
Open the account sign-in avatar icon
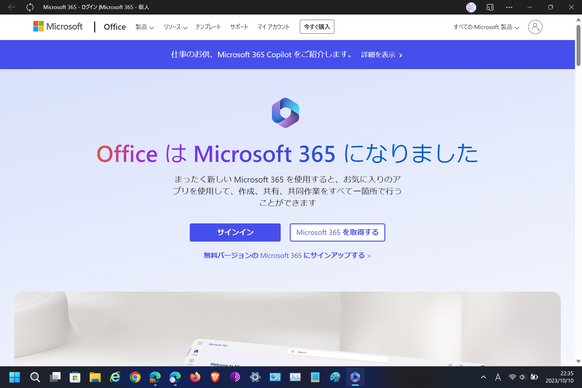pyautogui.click(x=535, y=27)
